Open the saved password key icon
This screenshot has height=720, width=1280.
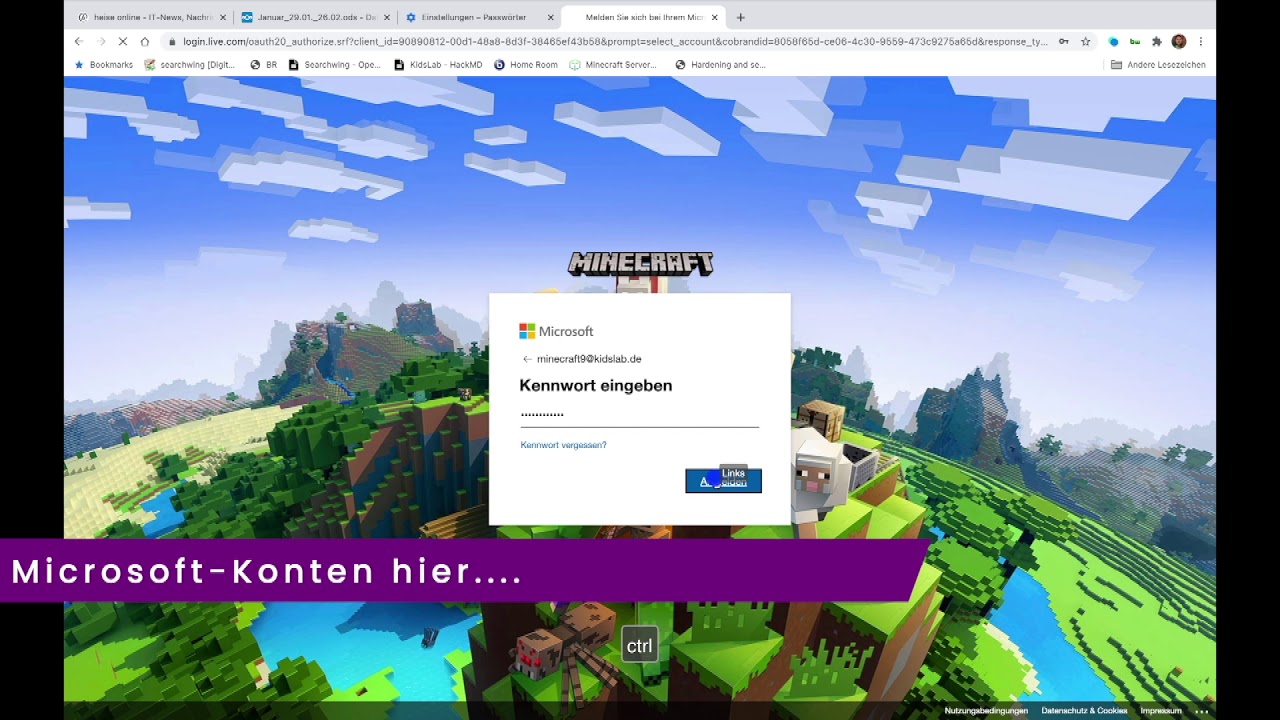1063,42
